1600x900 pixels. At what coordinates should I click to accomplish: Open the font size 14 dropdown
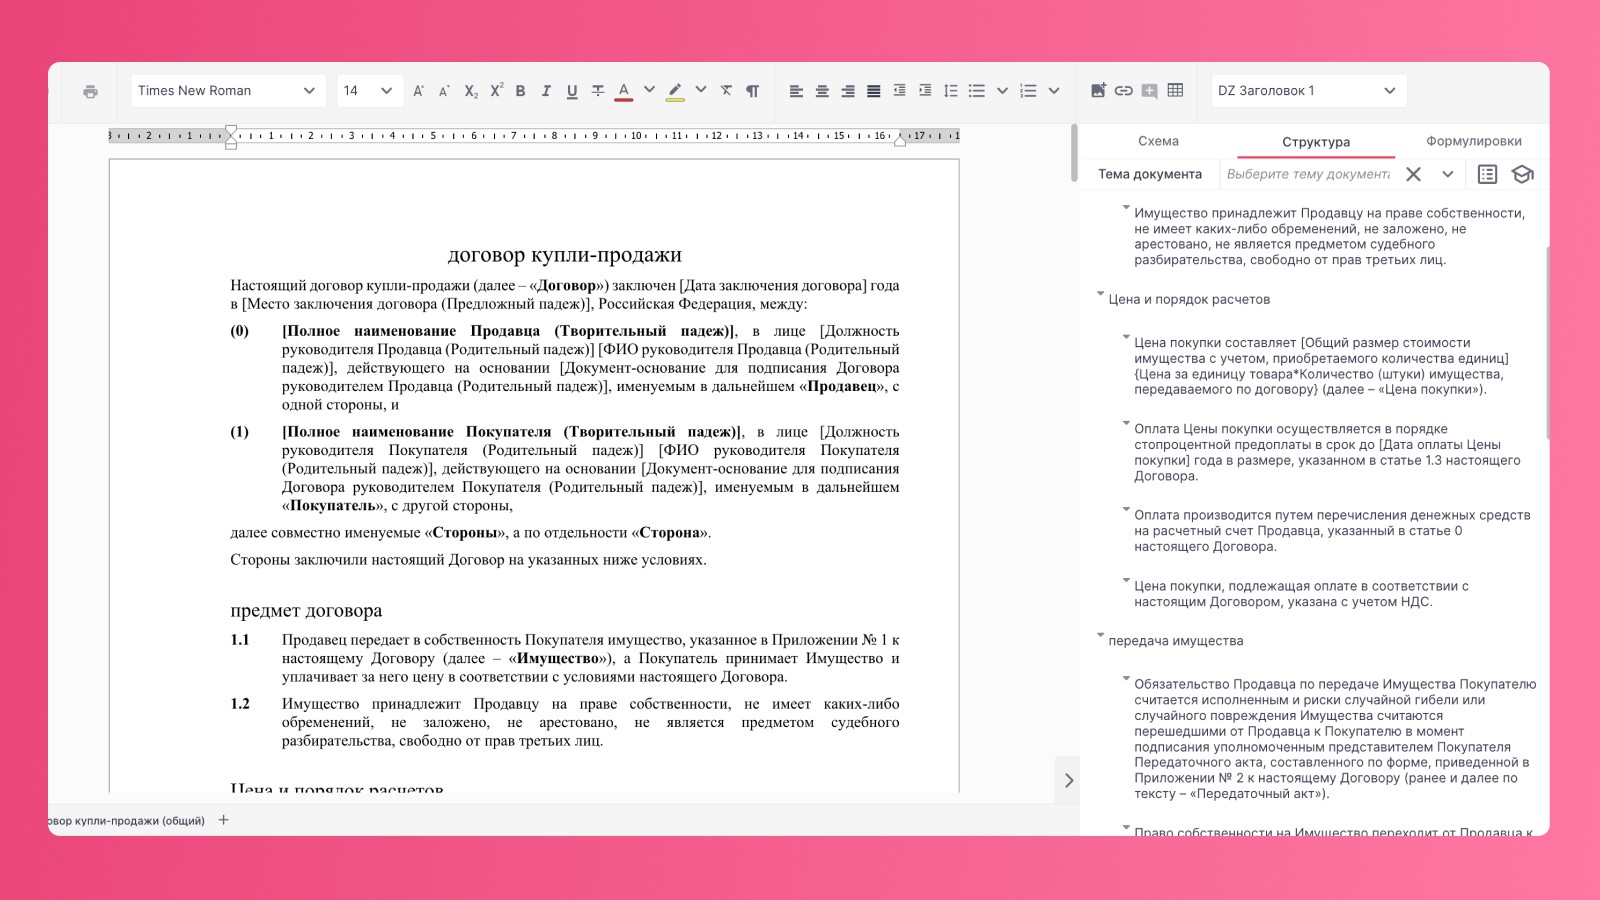tap(369, 91)
